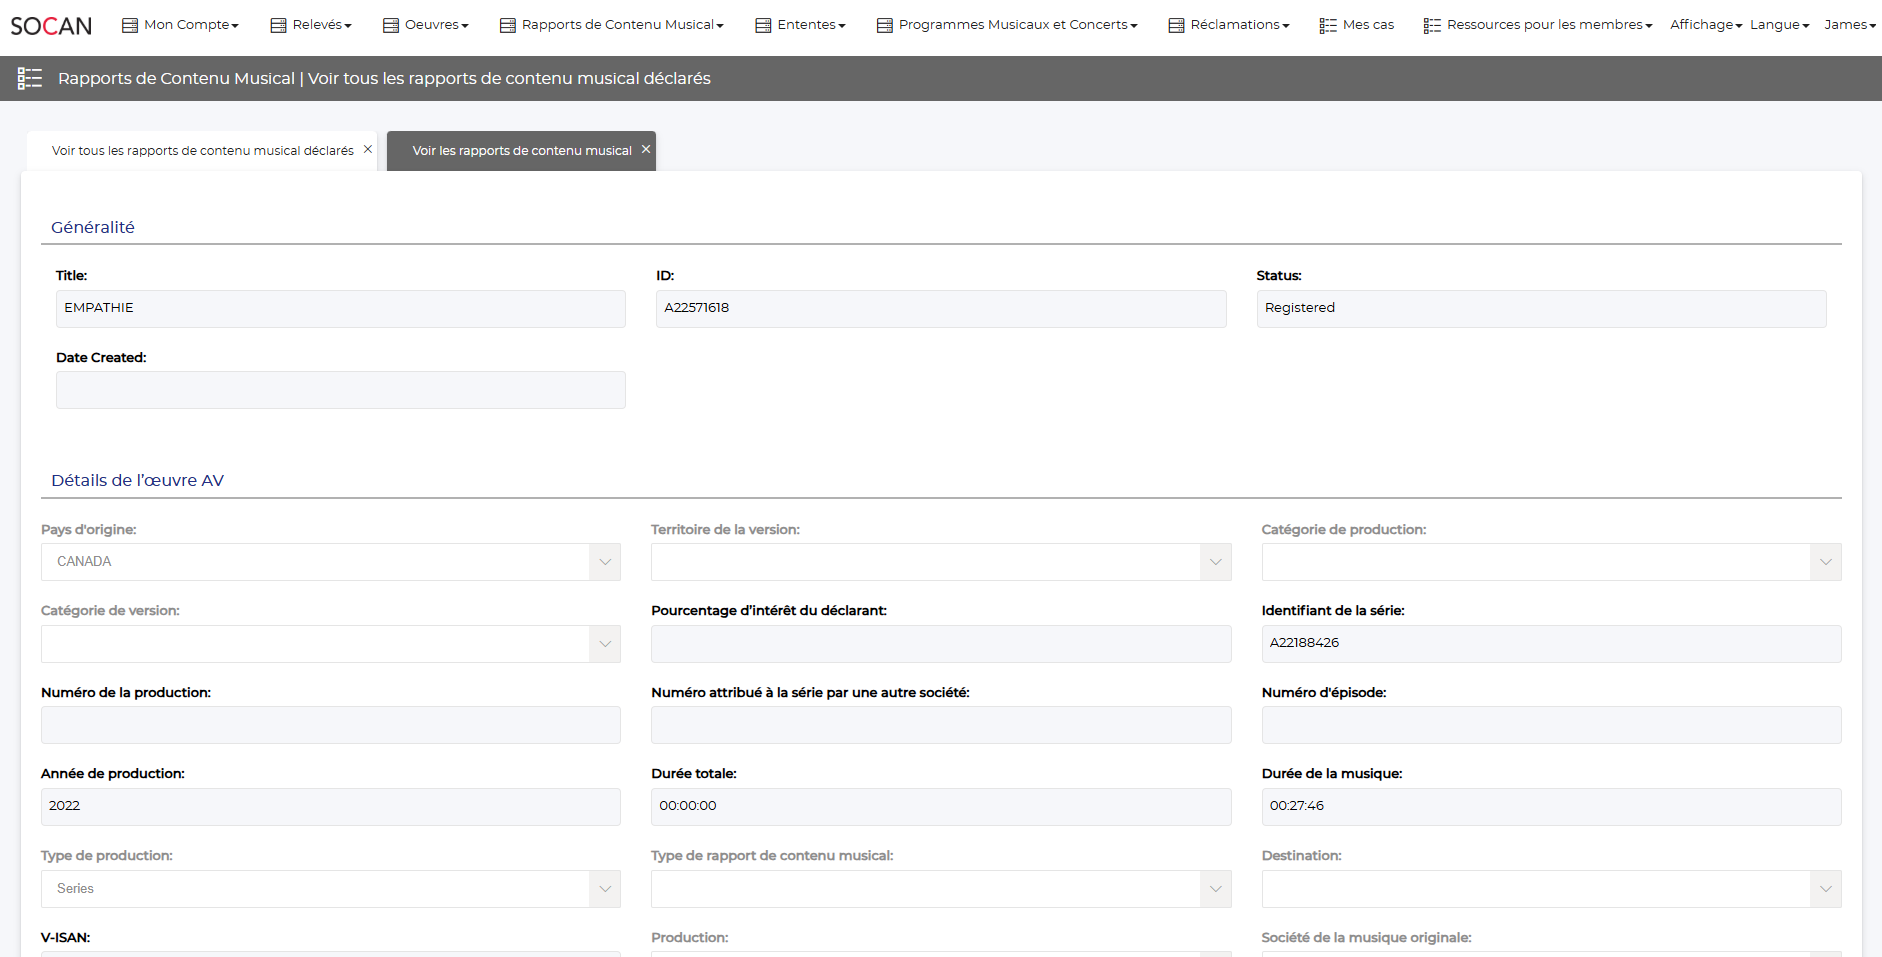Click the Mes cas list icon

tap(1328, 25)
